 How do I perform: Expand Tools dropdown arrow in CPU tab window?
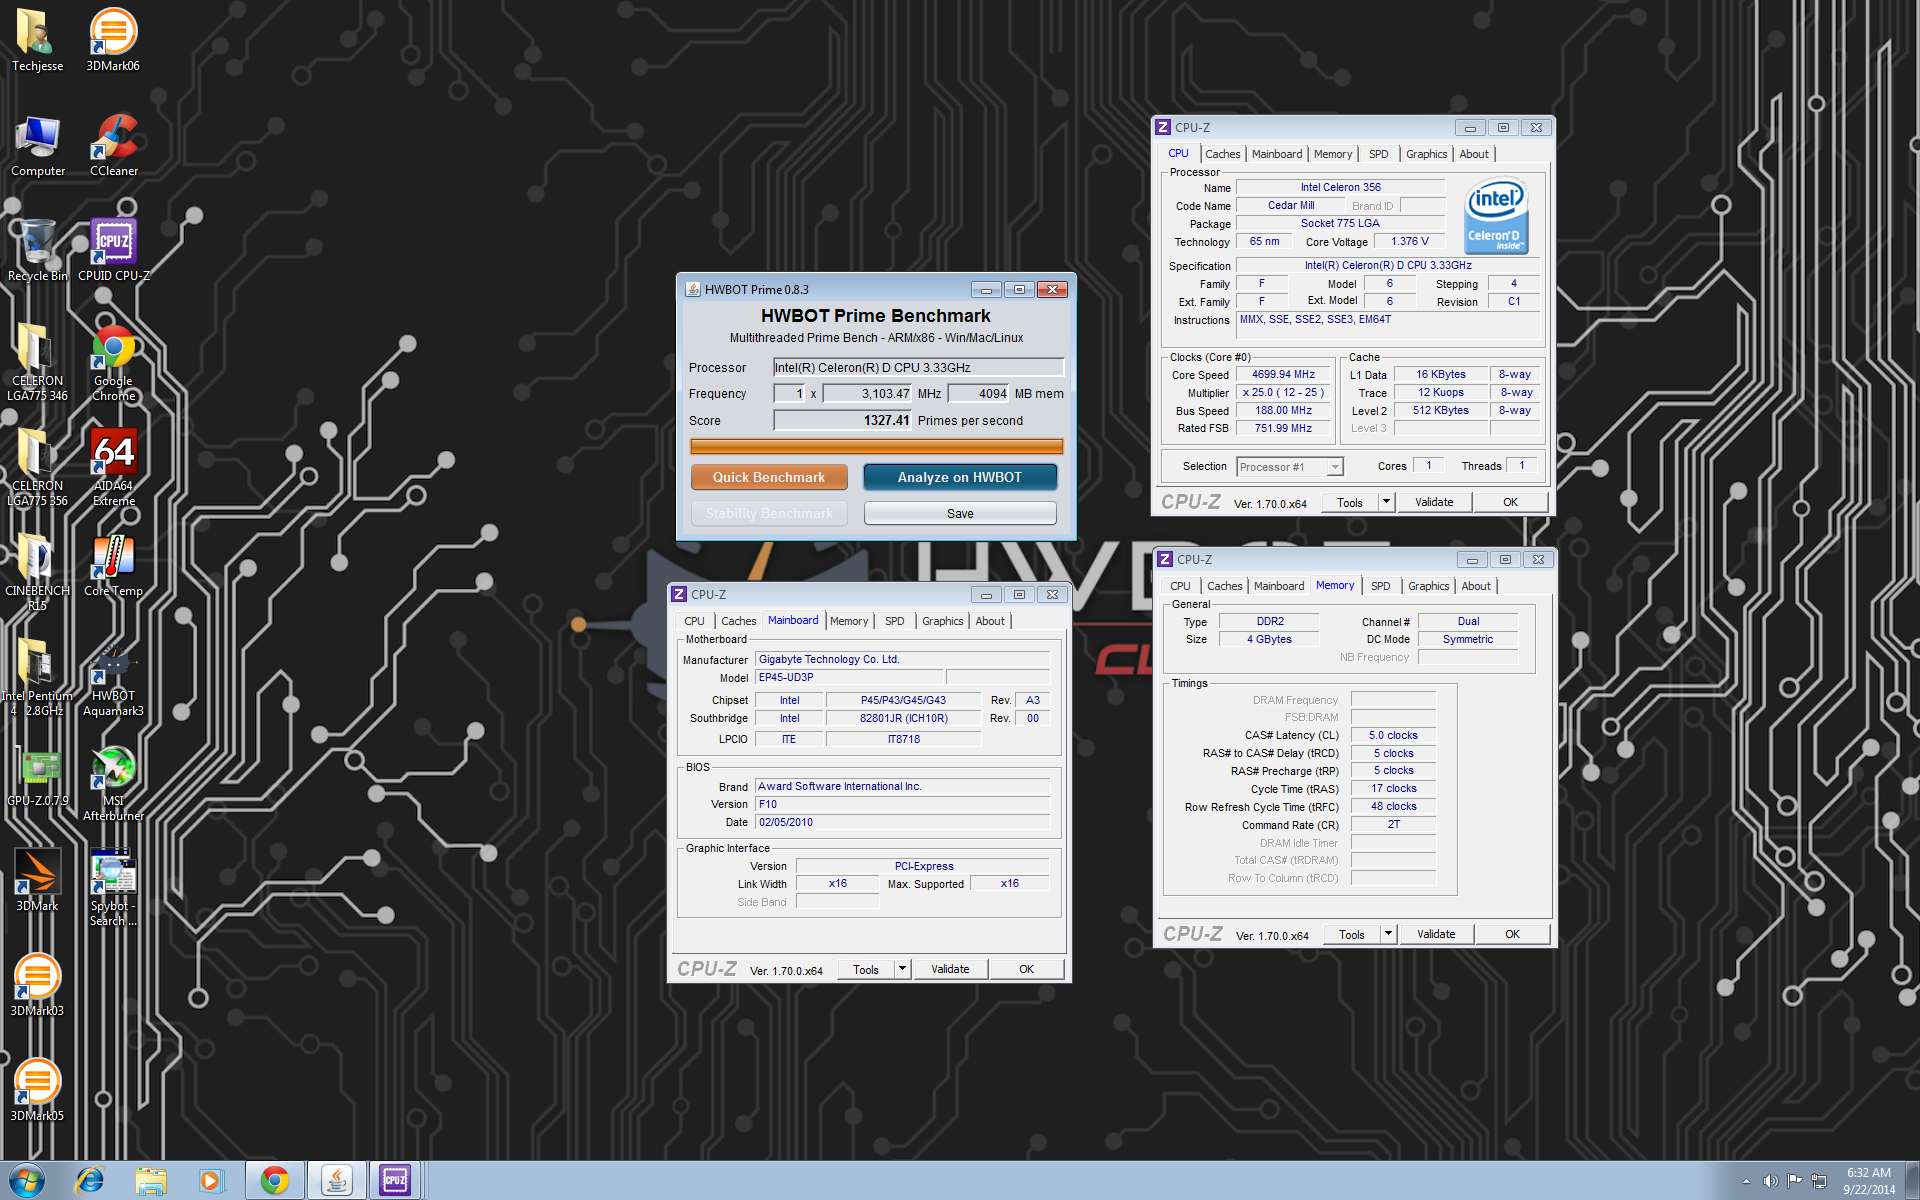point(1386,502)
